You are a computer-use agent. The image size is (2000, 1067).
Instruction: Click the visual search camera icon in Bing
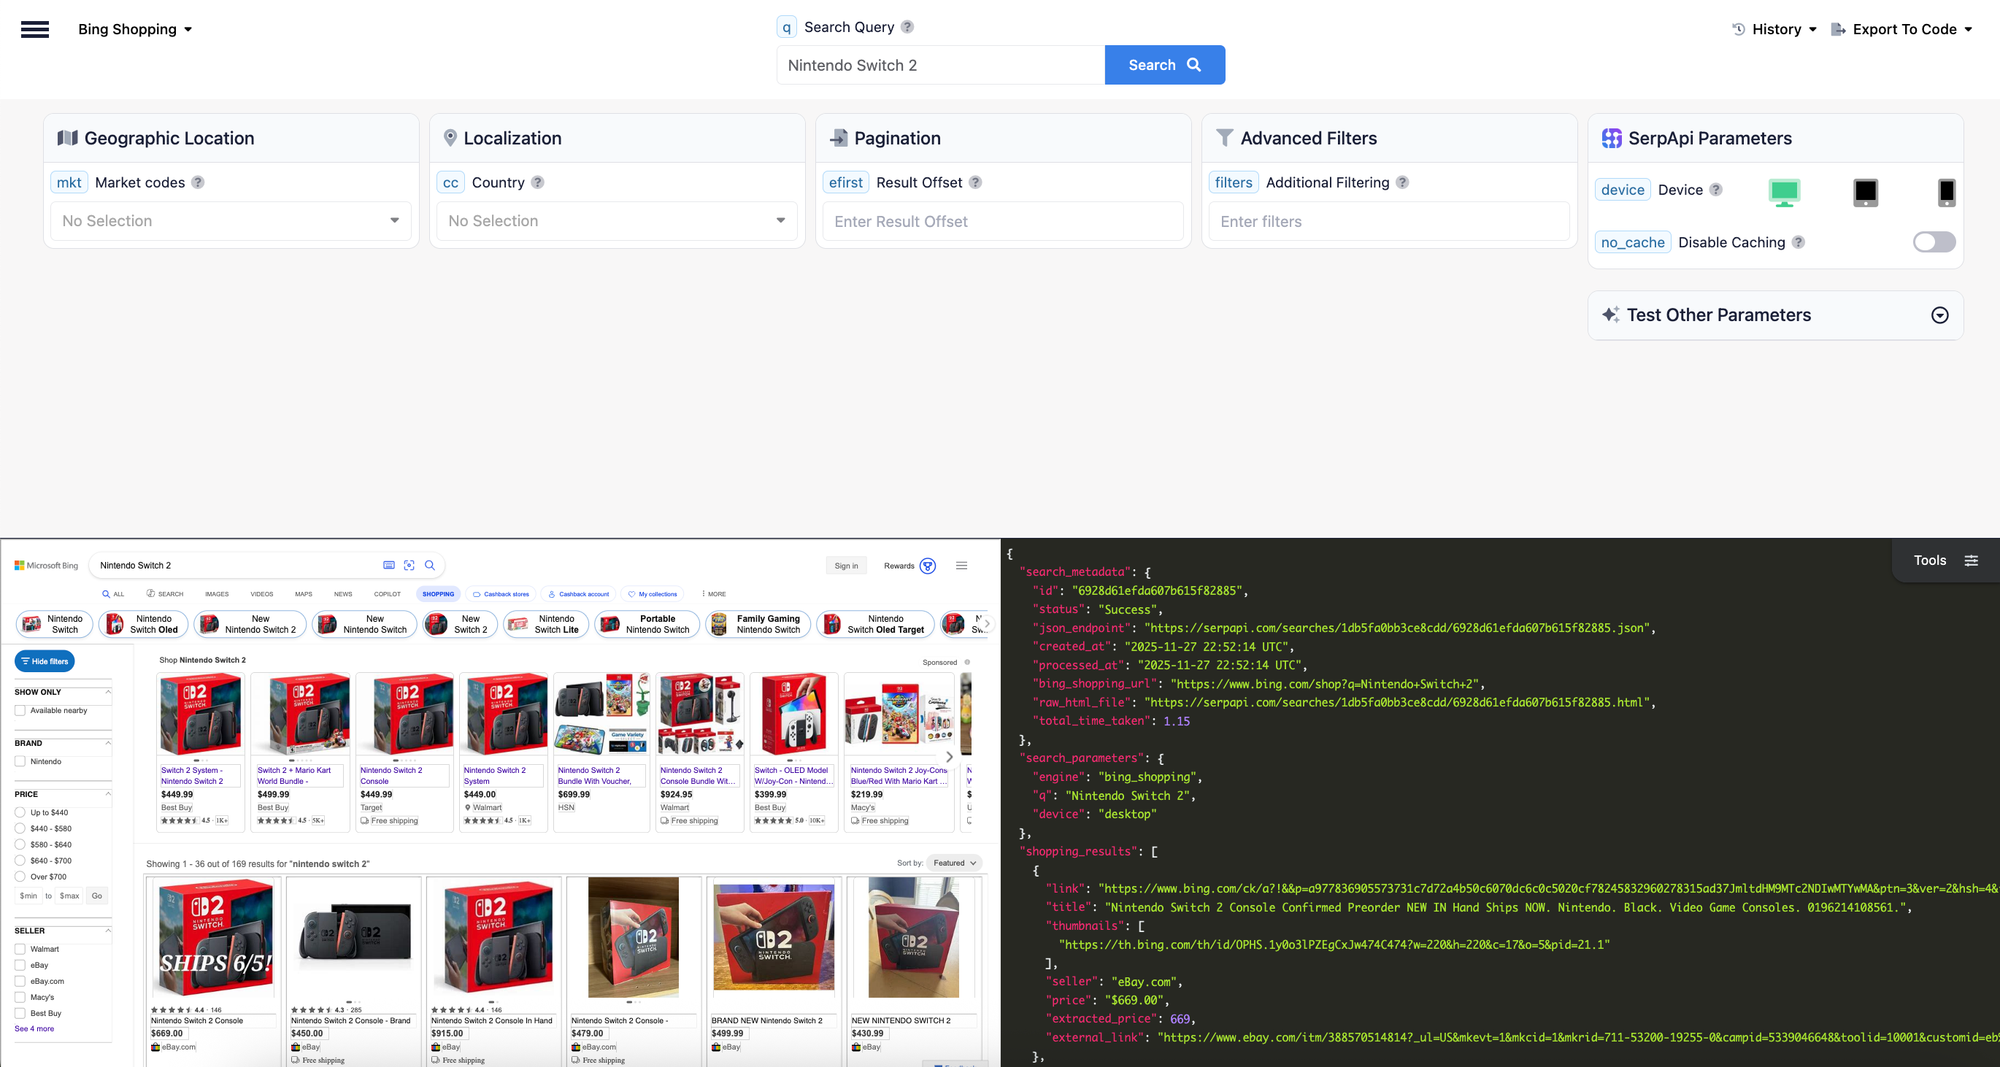click(x=409, y=566)
